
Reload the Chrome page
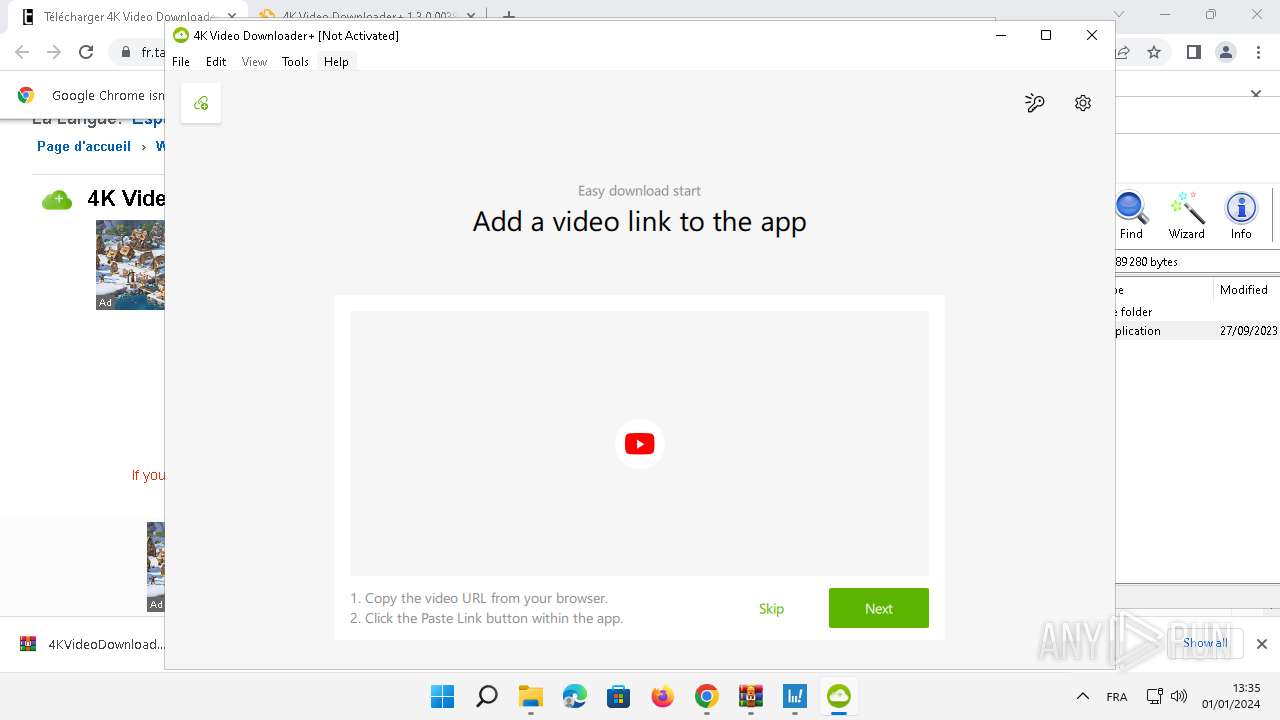pos(86,52)
